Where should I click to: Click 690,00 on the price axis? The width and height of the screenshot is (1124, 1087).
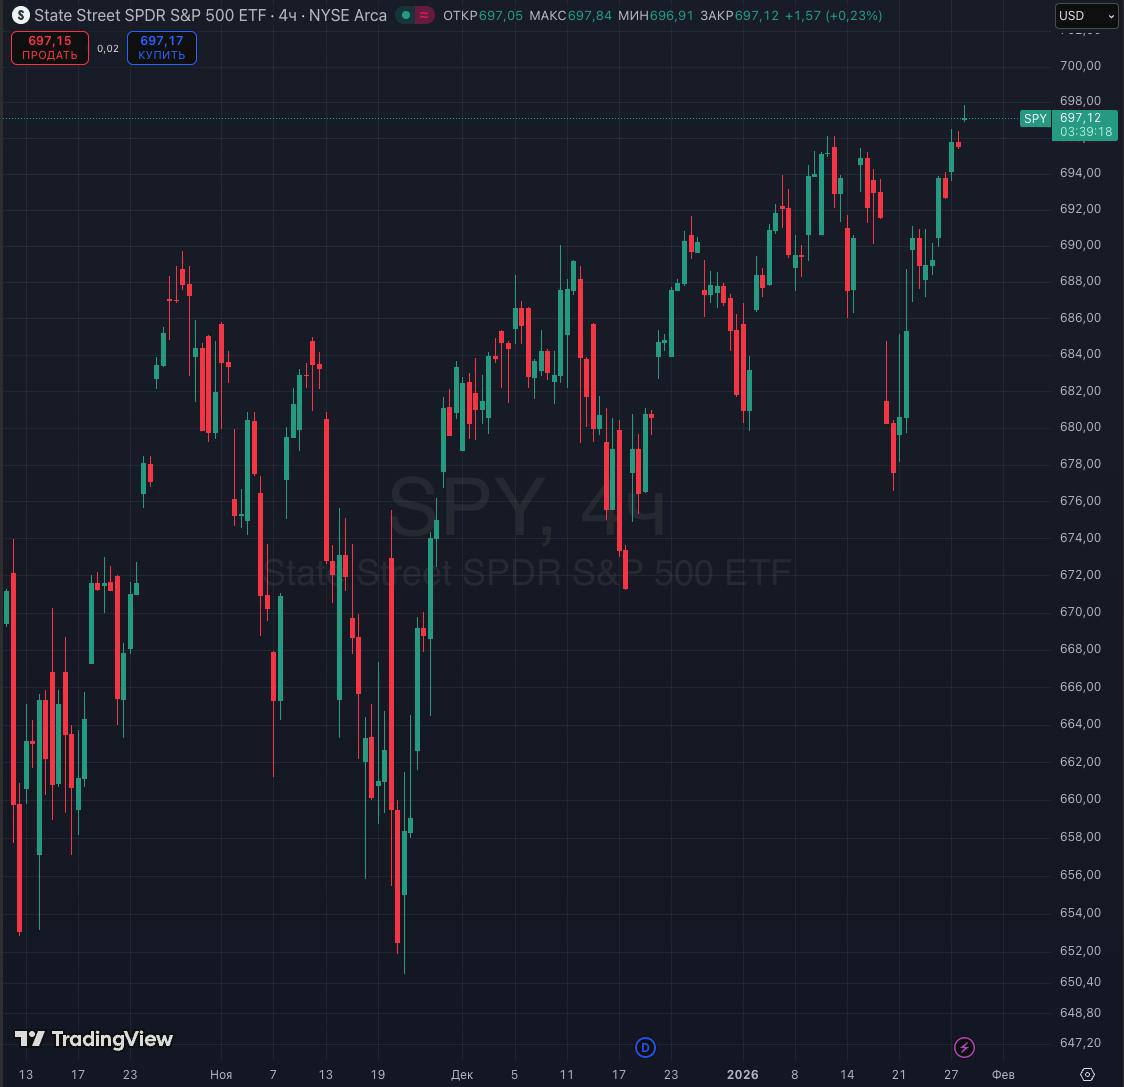point(1080,245)
